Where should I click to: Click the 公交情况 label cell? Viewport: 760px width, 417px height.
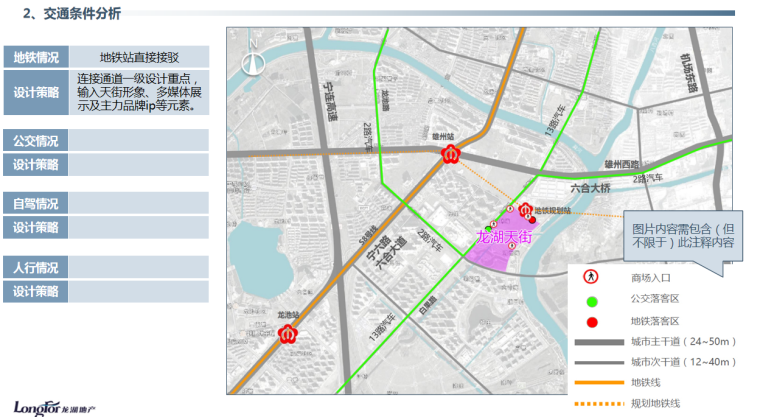click(x=36, y=141)
